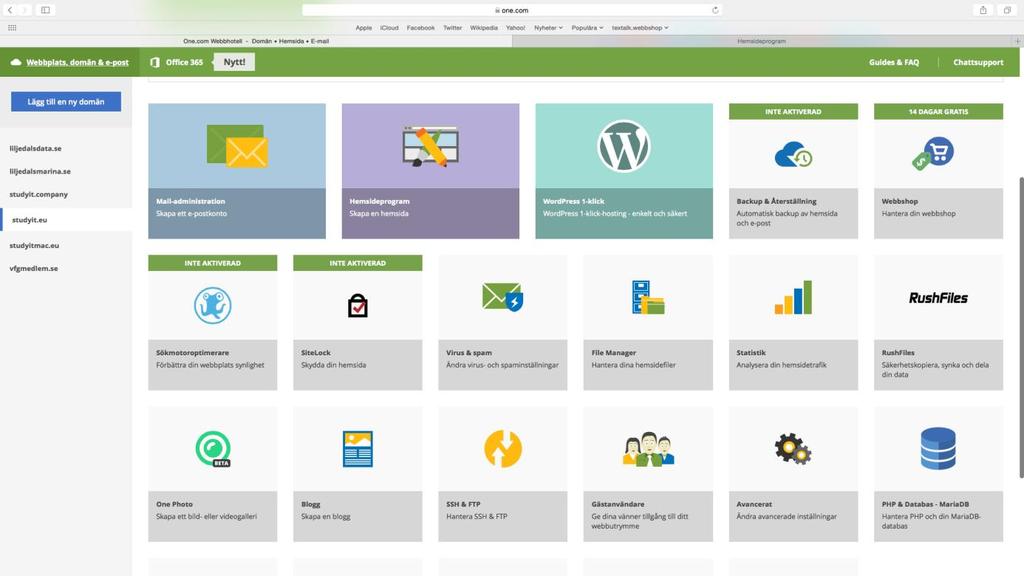Expand the Nyheter bookmarks dropdown
Screen dimensions: 1024x576
(x=548, y=27)
